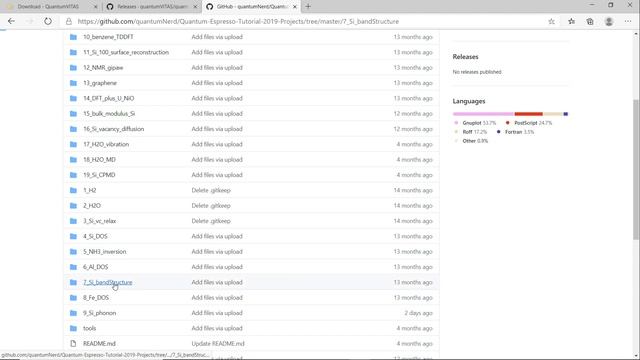Open the 18_H2O_MD folder

[99, 160]
